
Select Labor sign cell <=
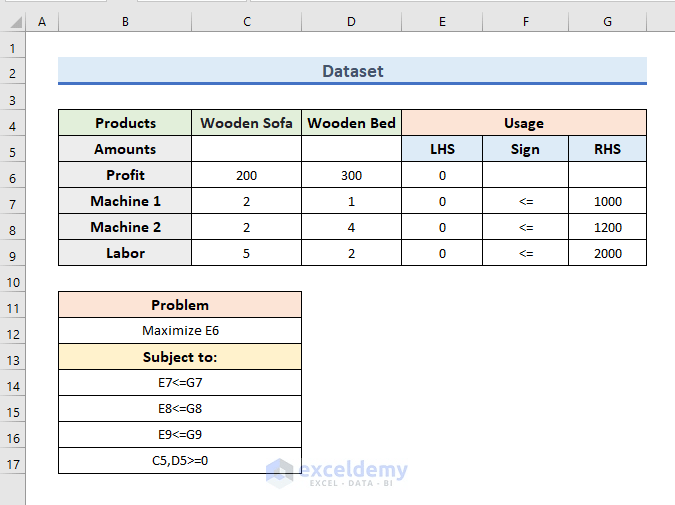[526, 253]
